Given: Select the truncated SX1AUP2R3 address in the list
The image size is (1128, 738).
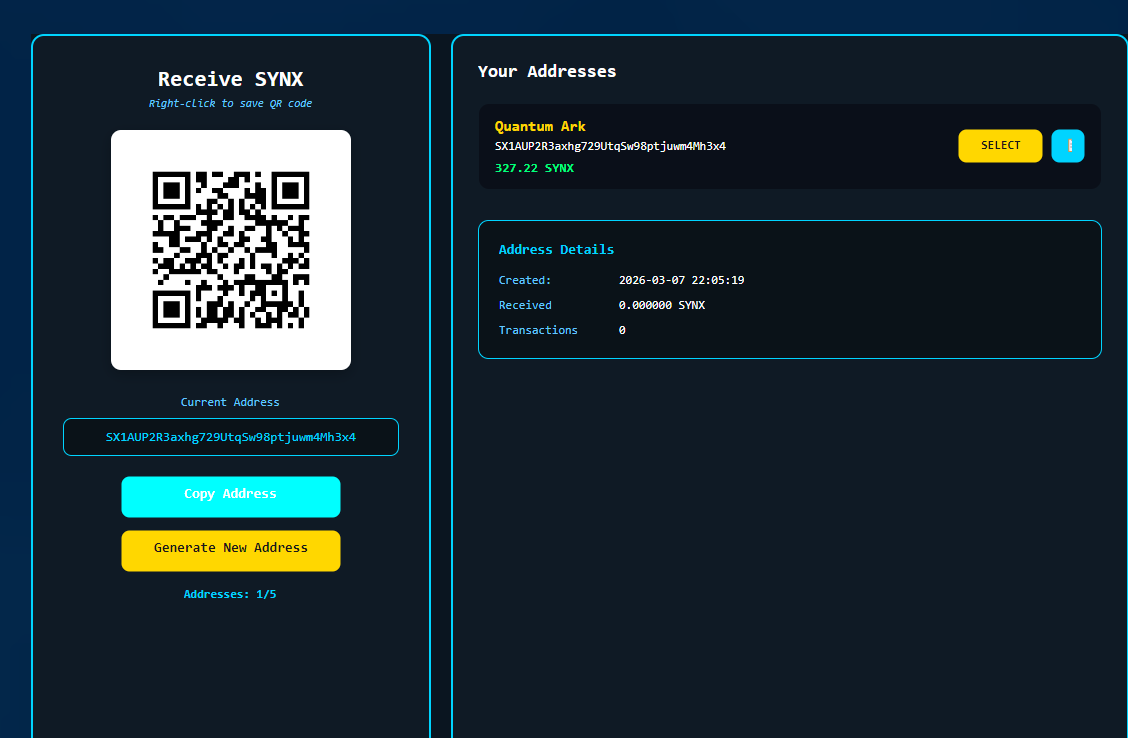Looking at the screenshot, I should point(610,146).
